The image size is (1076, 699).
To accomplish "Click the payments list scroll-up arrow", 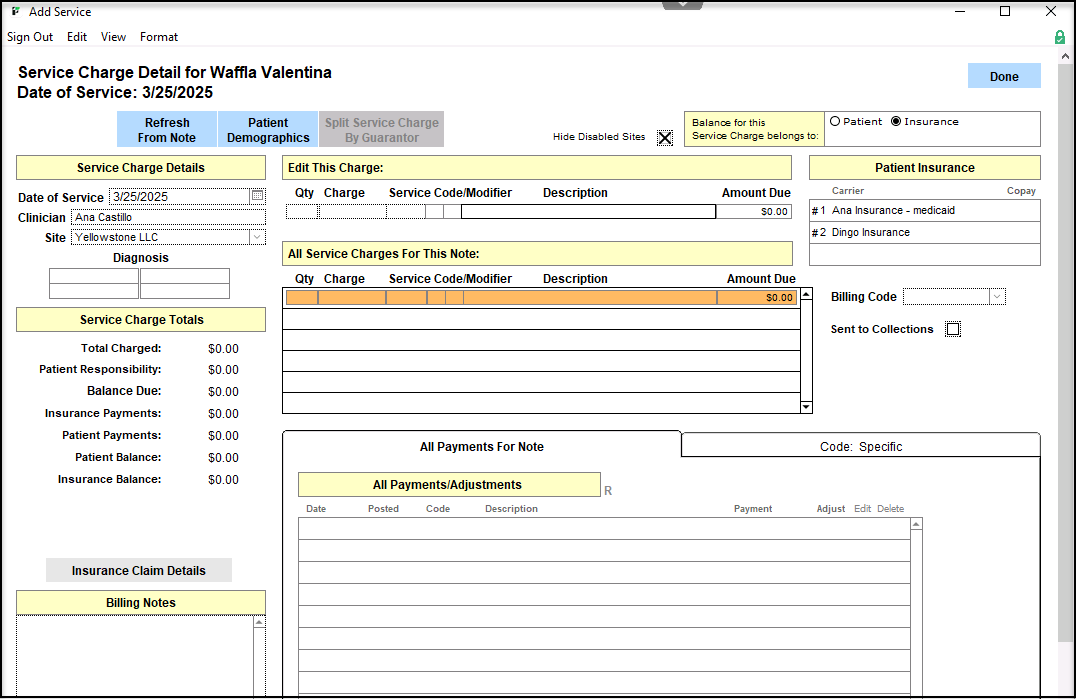I will coord(915,523).
